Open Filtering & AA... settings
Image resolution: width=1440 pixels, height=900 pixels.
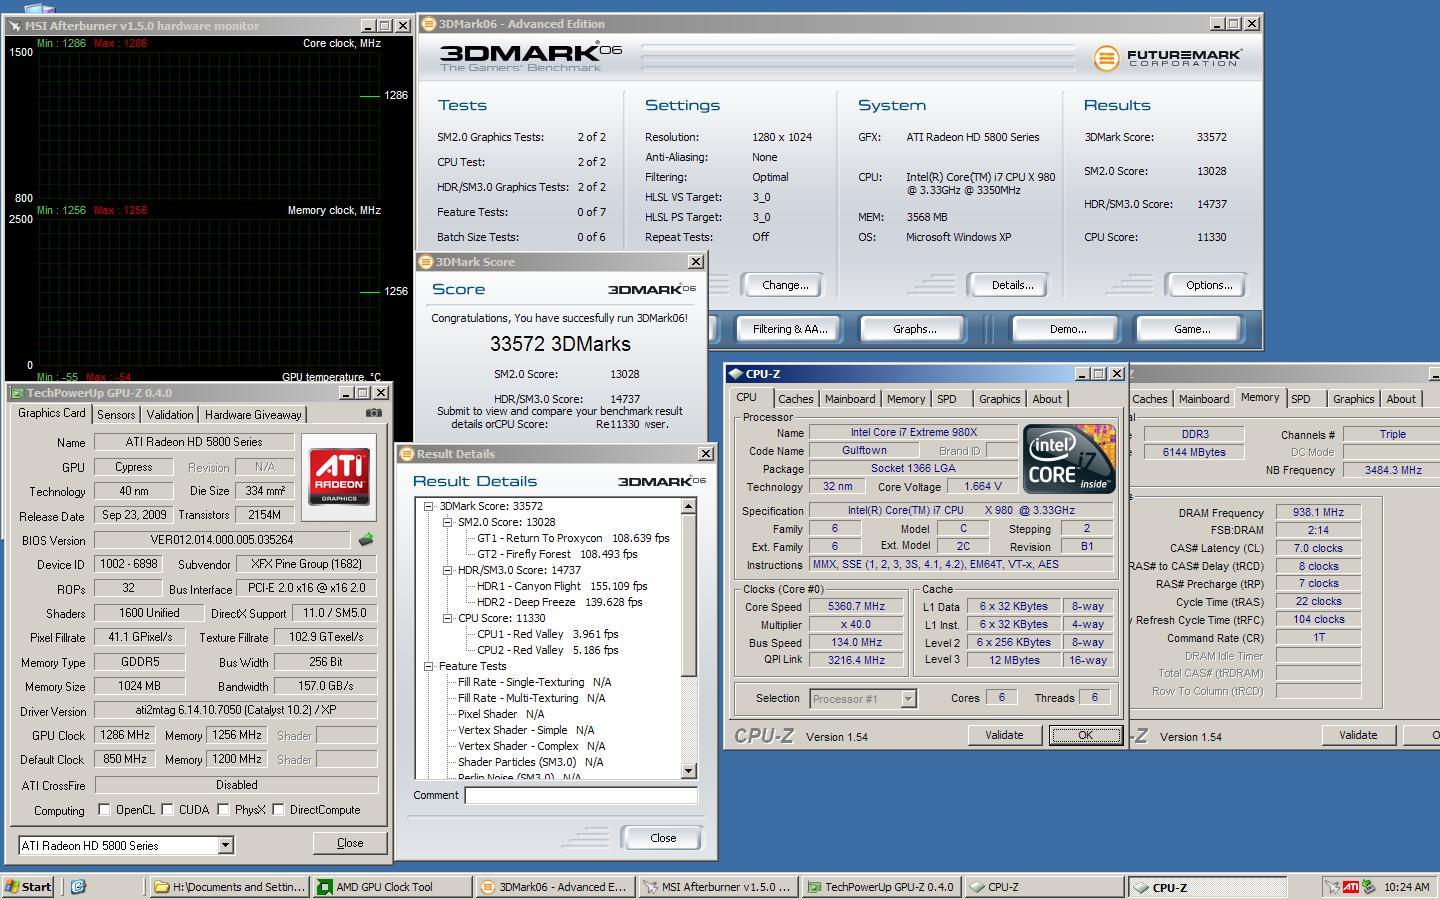(790, 329)
